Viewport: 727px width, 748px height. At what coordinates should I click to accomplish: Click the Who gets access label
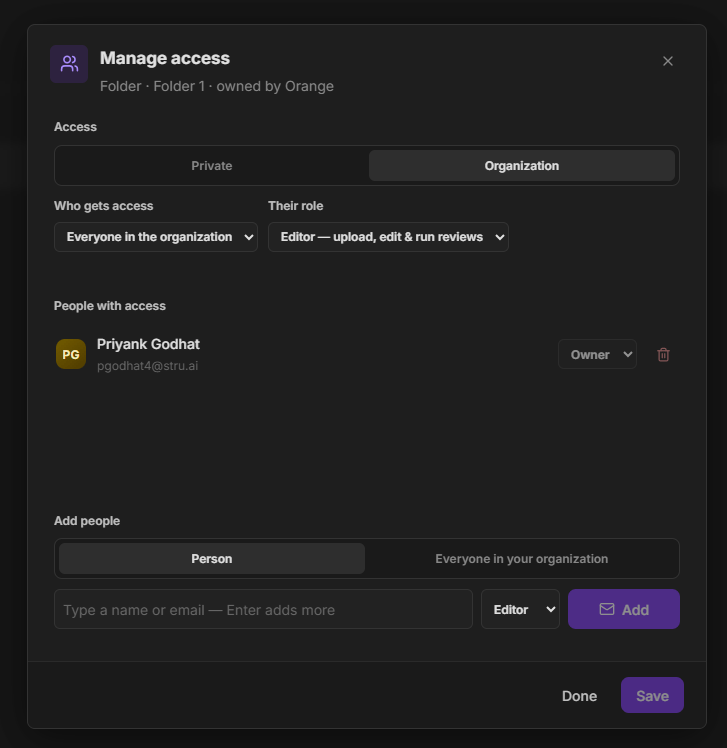click(x=104, y=206)
